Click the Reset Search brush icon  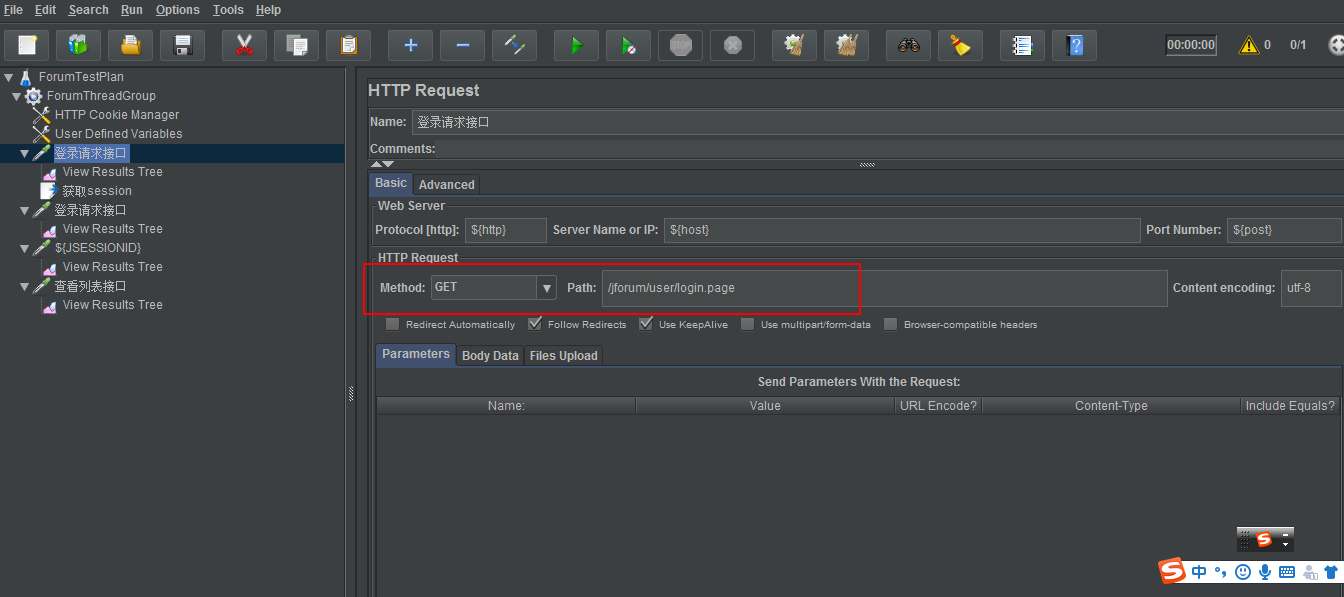click(x=960, y=45)
